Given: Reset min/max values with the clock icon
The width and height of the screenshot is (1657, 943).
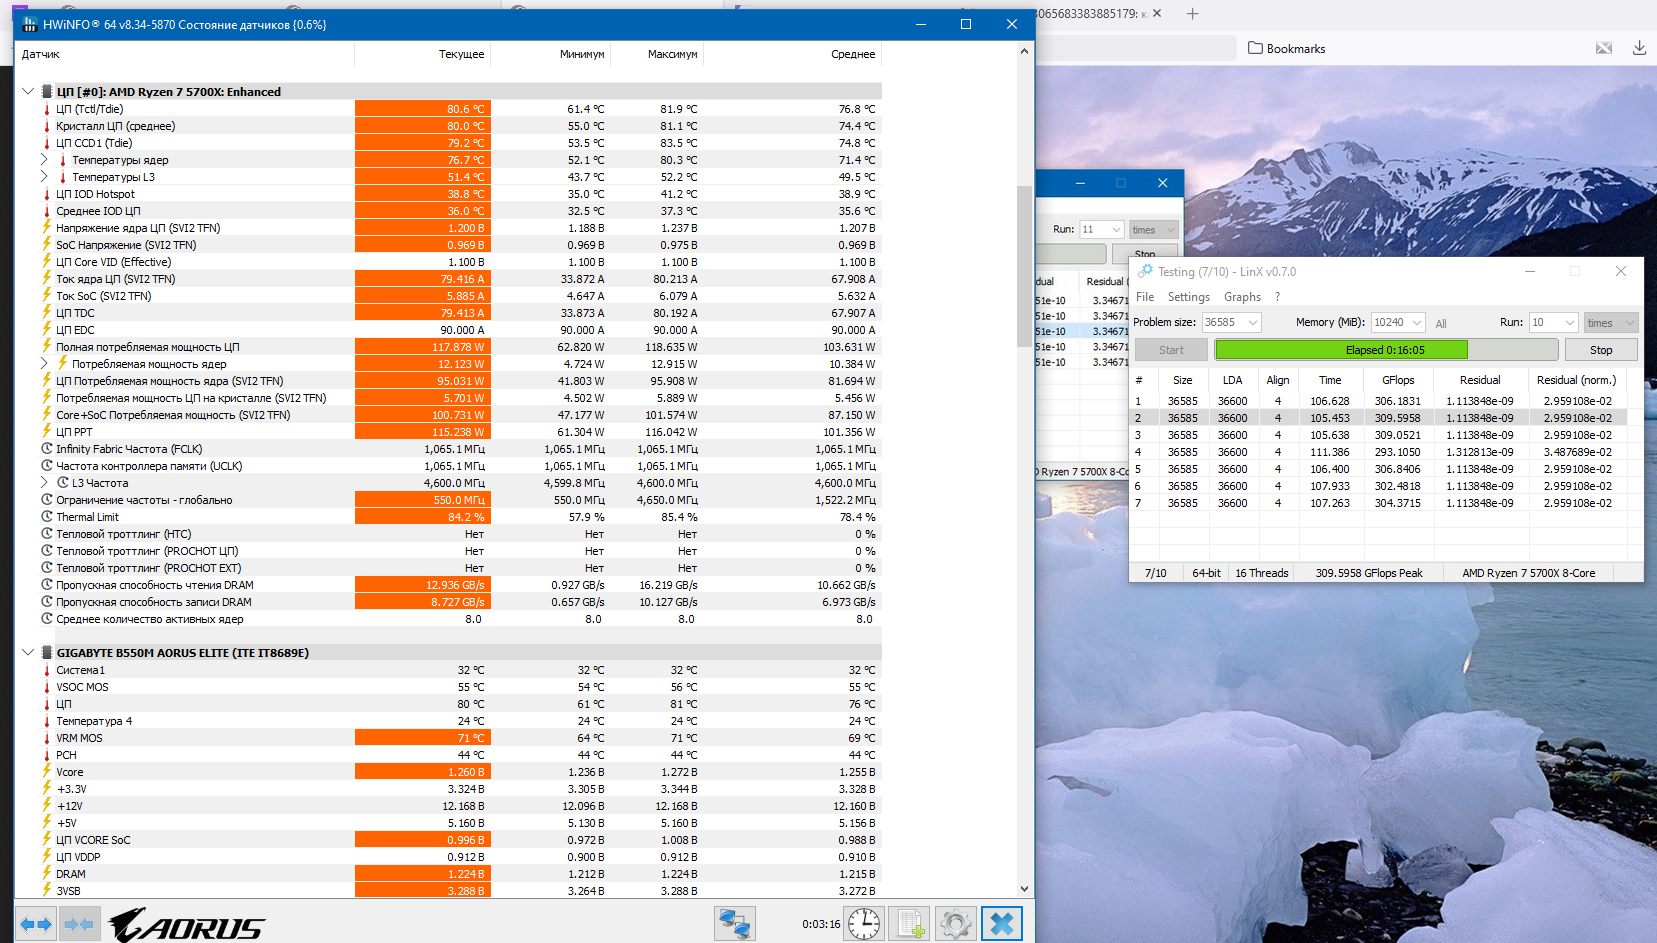Looking at the screenshot, I should pyautogui.click(x=864, y=924).
